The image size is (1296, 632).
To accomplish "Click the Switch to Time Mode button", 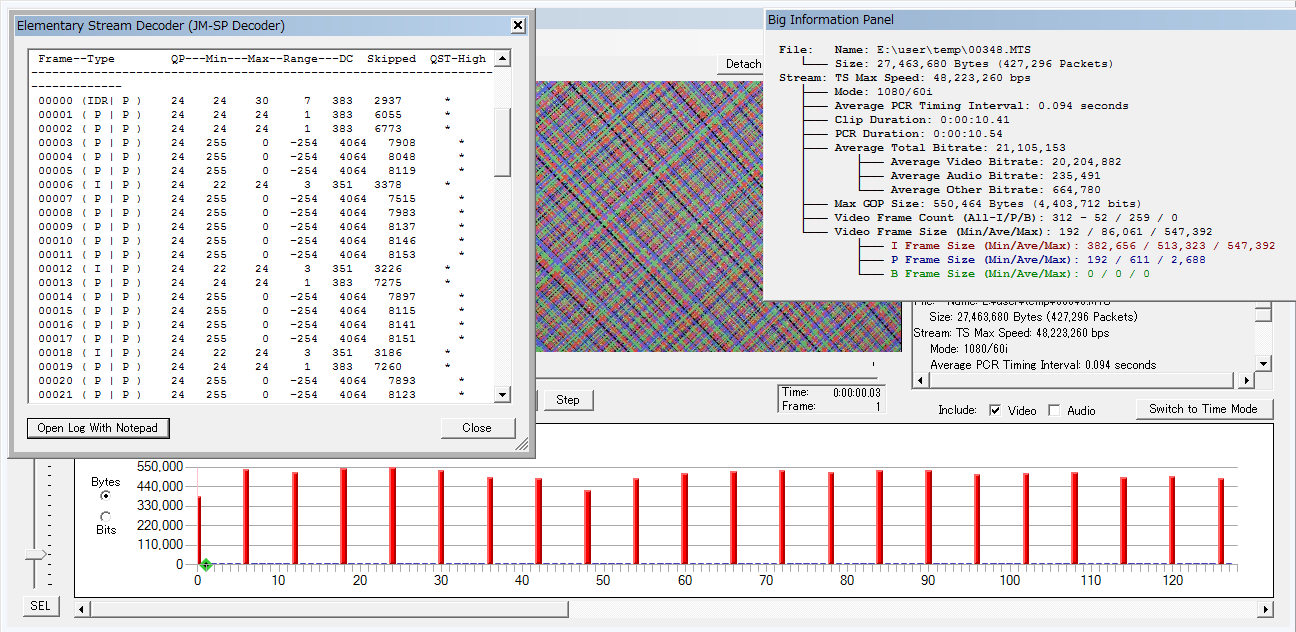I will [x=1203, y=409].
